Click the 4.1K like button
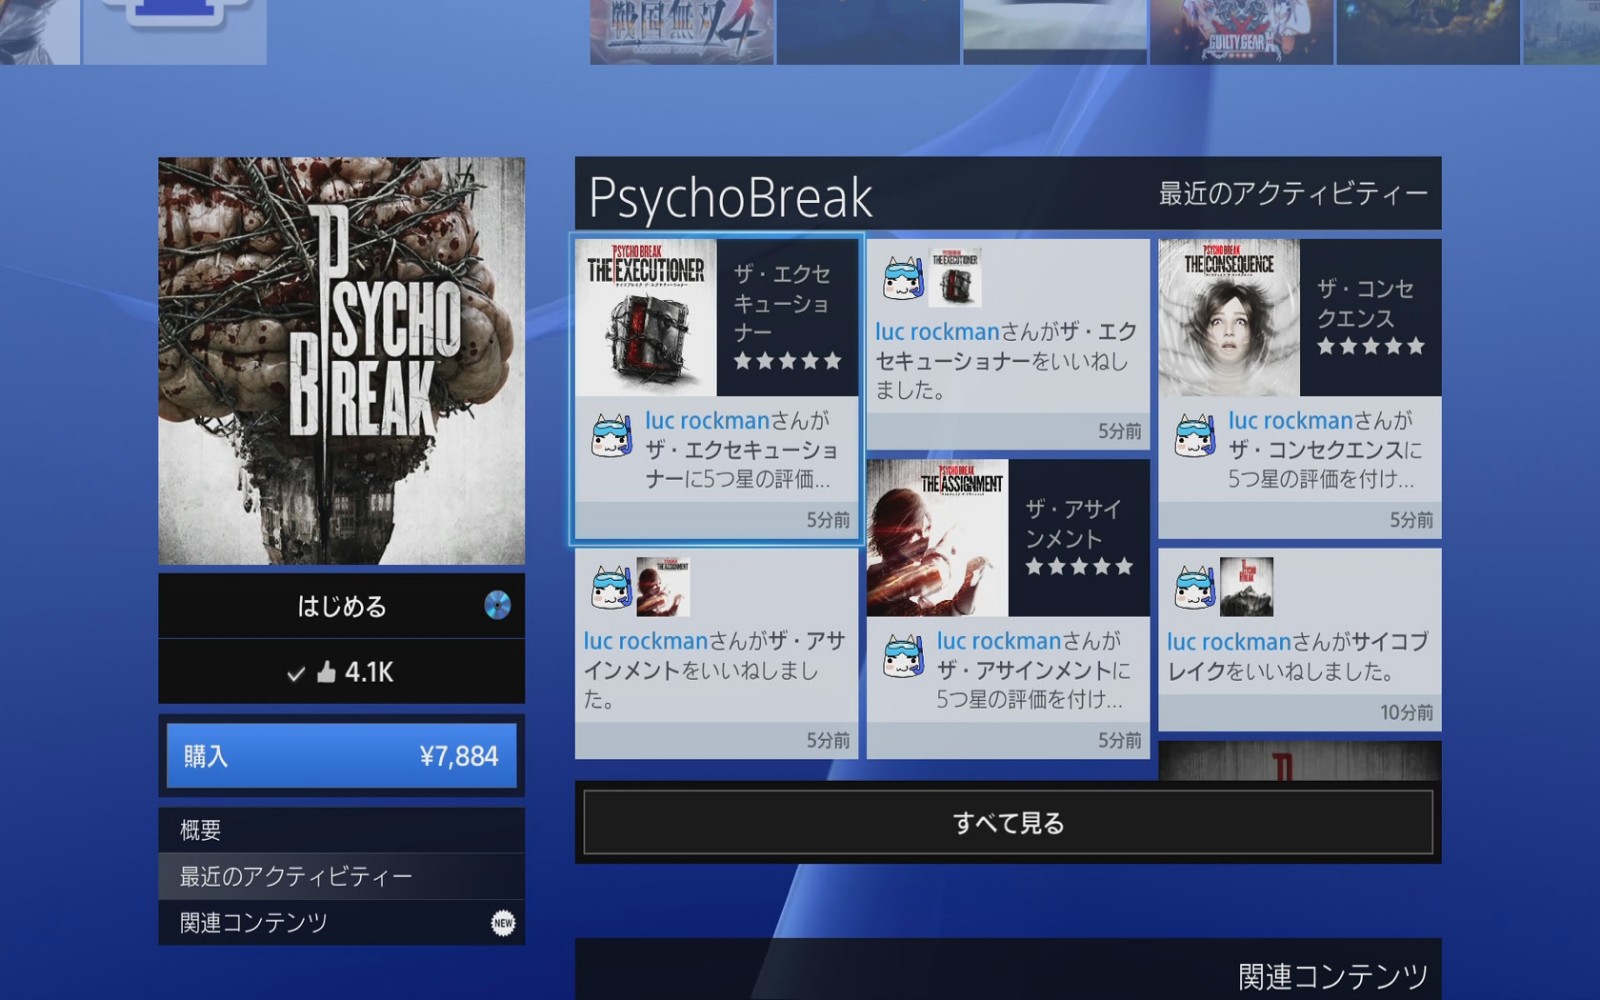The image size is (1600, 1000). [x=341, y=672]
